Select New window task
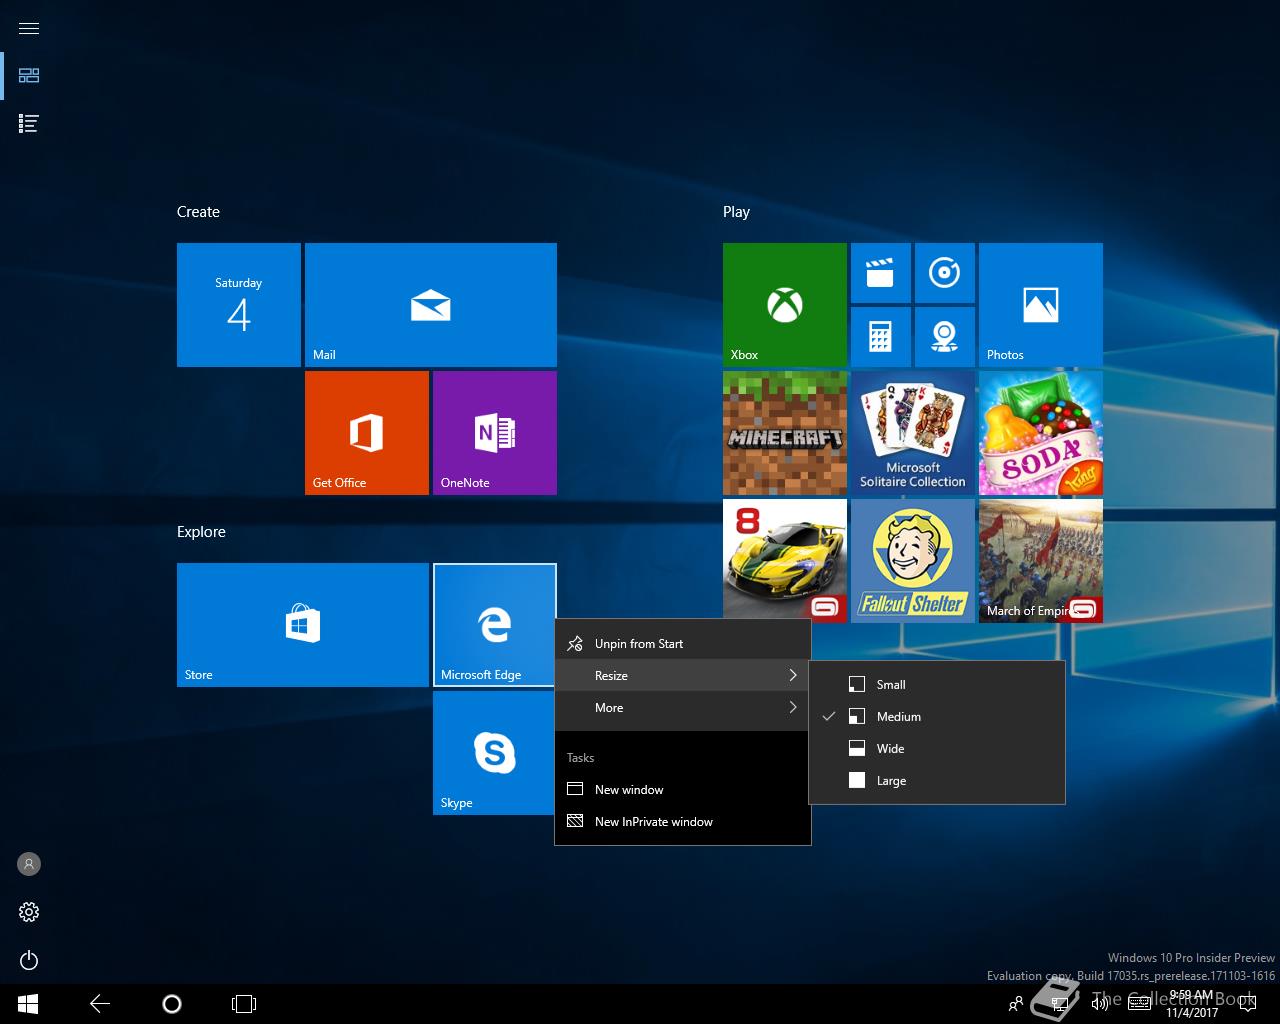The image size is (1280, 1024). pyautogui.click(x=683, y=790)
